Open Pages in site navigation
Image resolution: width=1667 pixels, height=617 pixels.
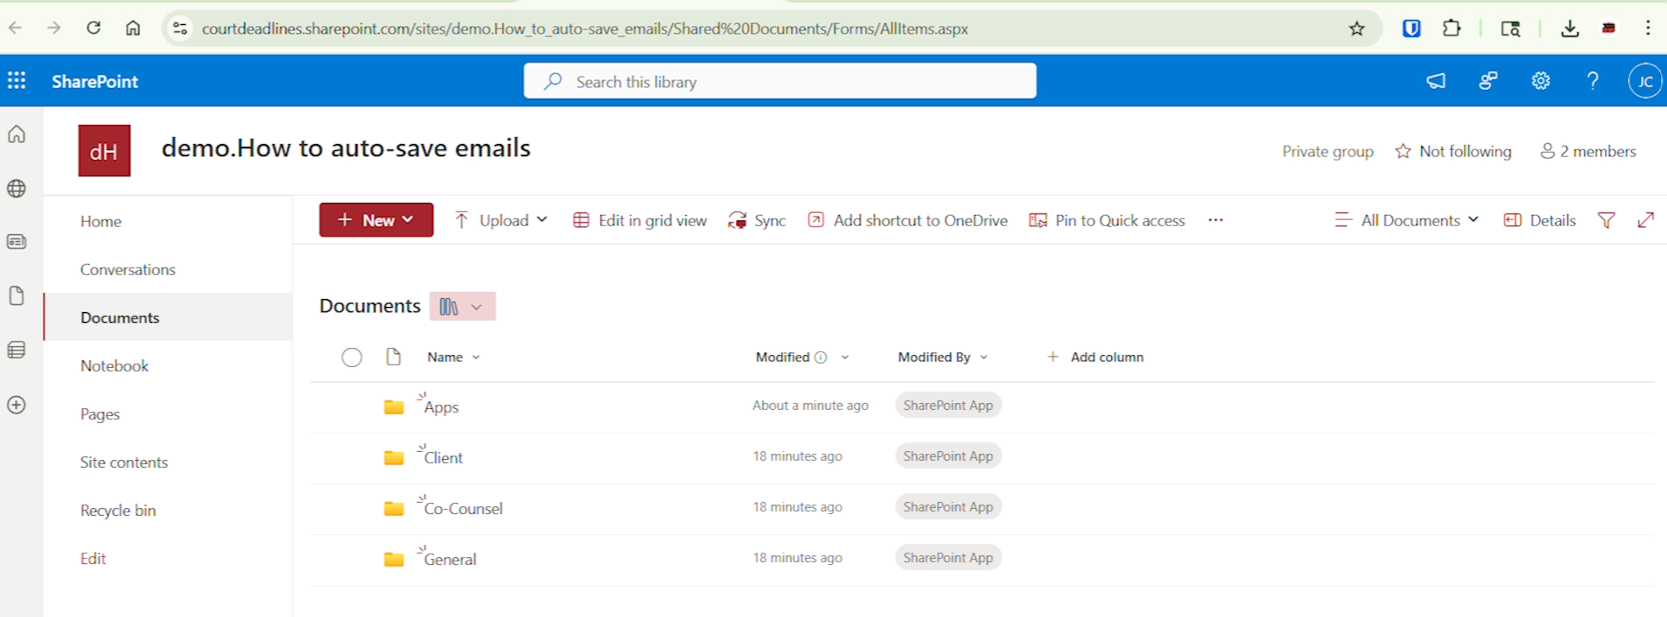click(100, 414)
